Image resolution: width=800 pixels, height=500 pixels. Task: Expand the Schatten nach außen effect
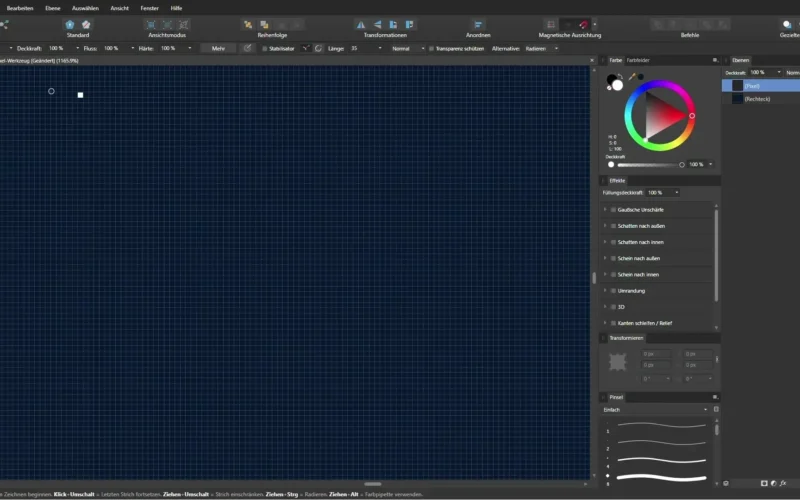coord(605,226)
